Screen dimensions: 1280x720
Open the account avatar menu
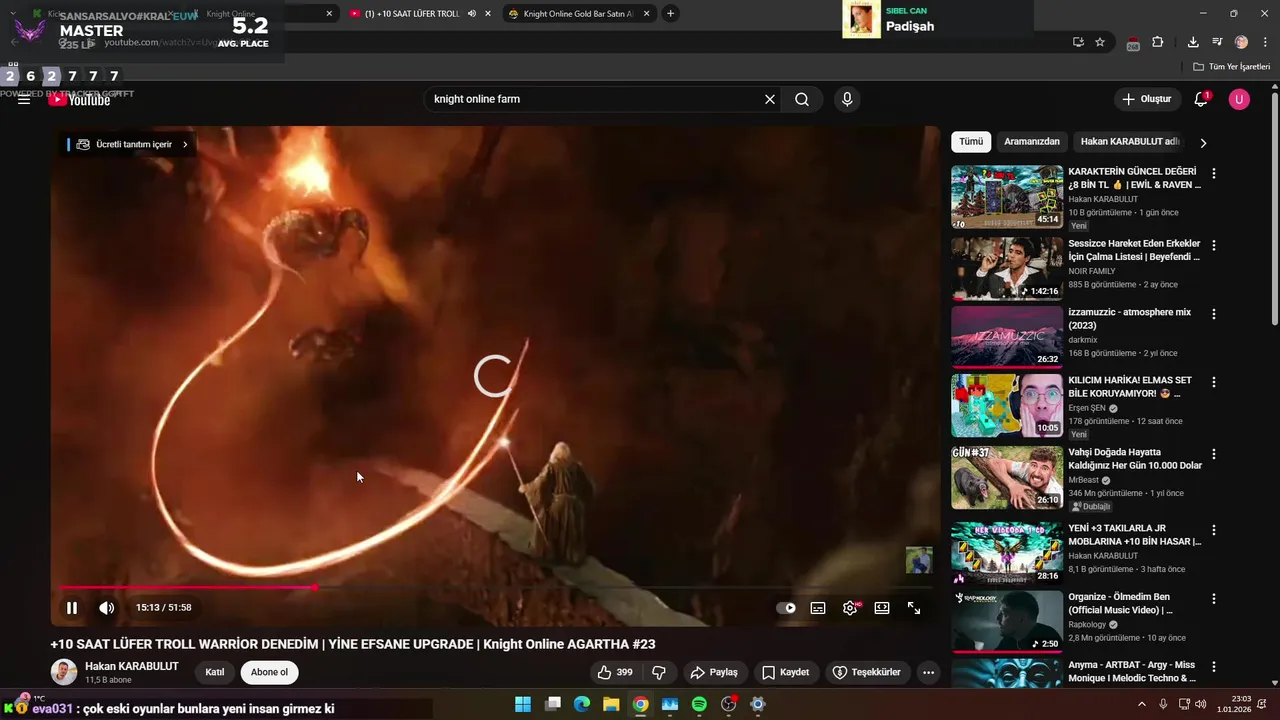tap(1239, 99)
